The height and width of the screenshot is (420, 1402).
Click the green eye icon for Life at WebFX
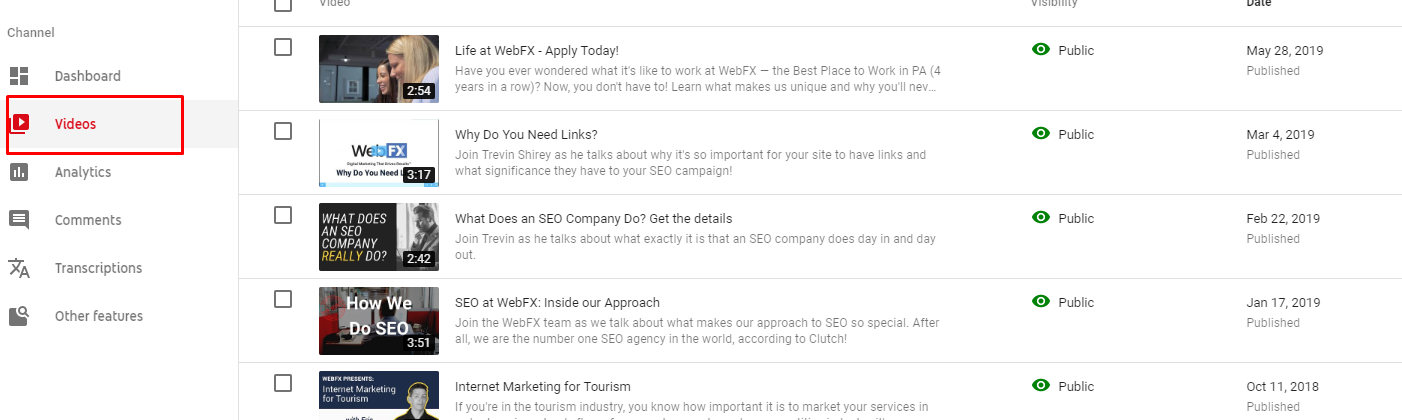1041,50
